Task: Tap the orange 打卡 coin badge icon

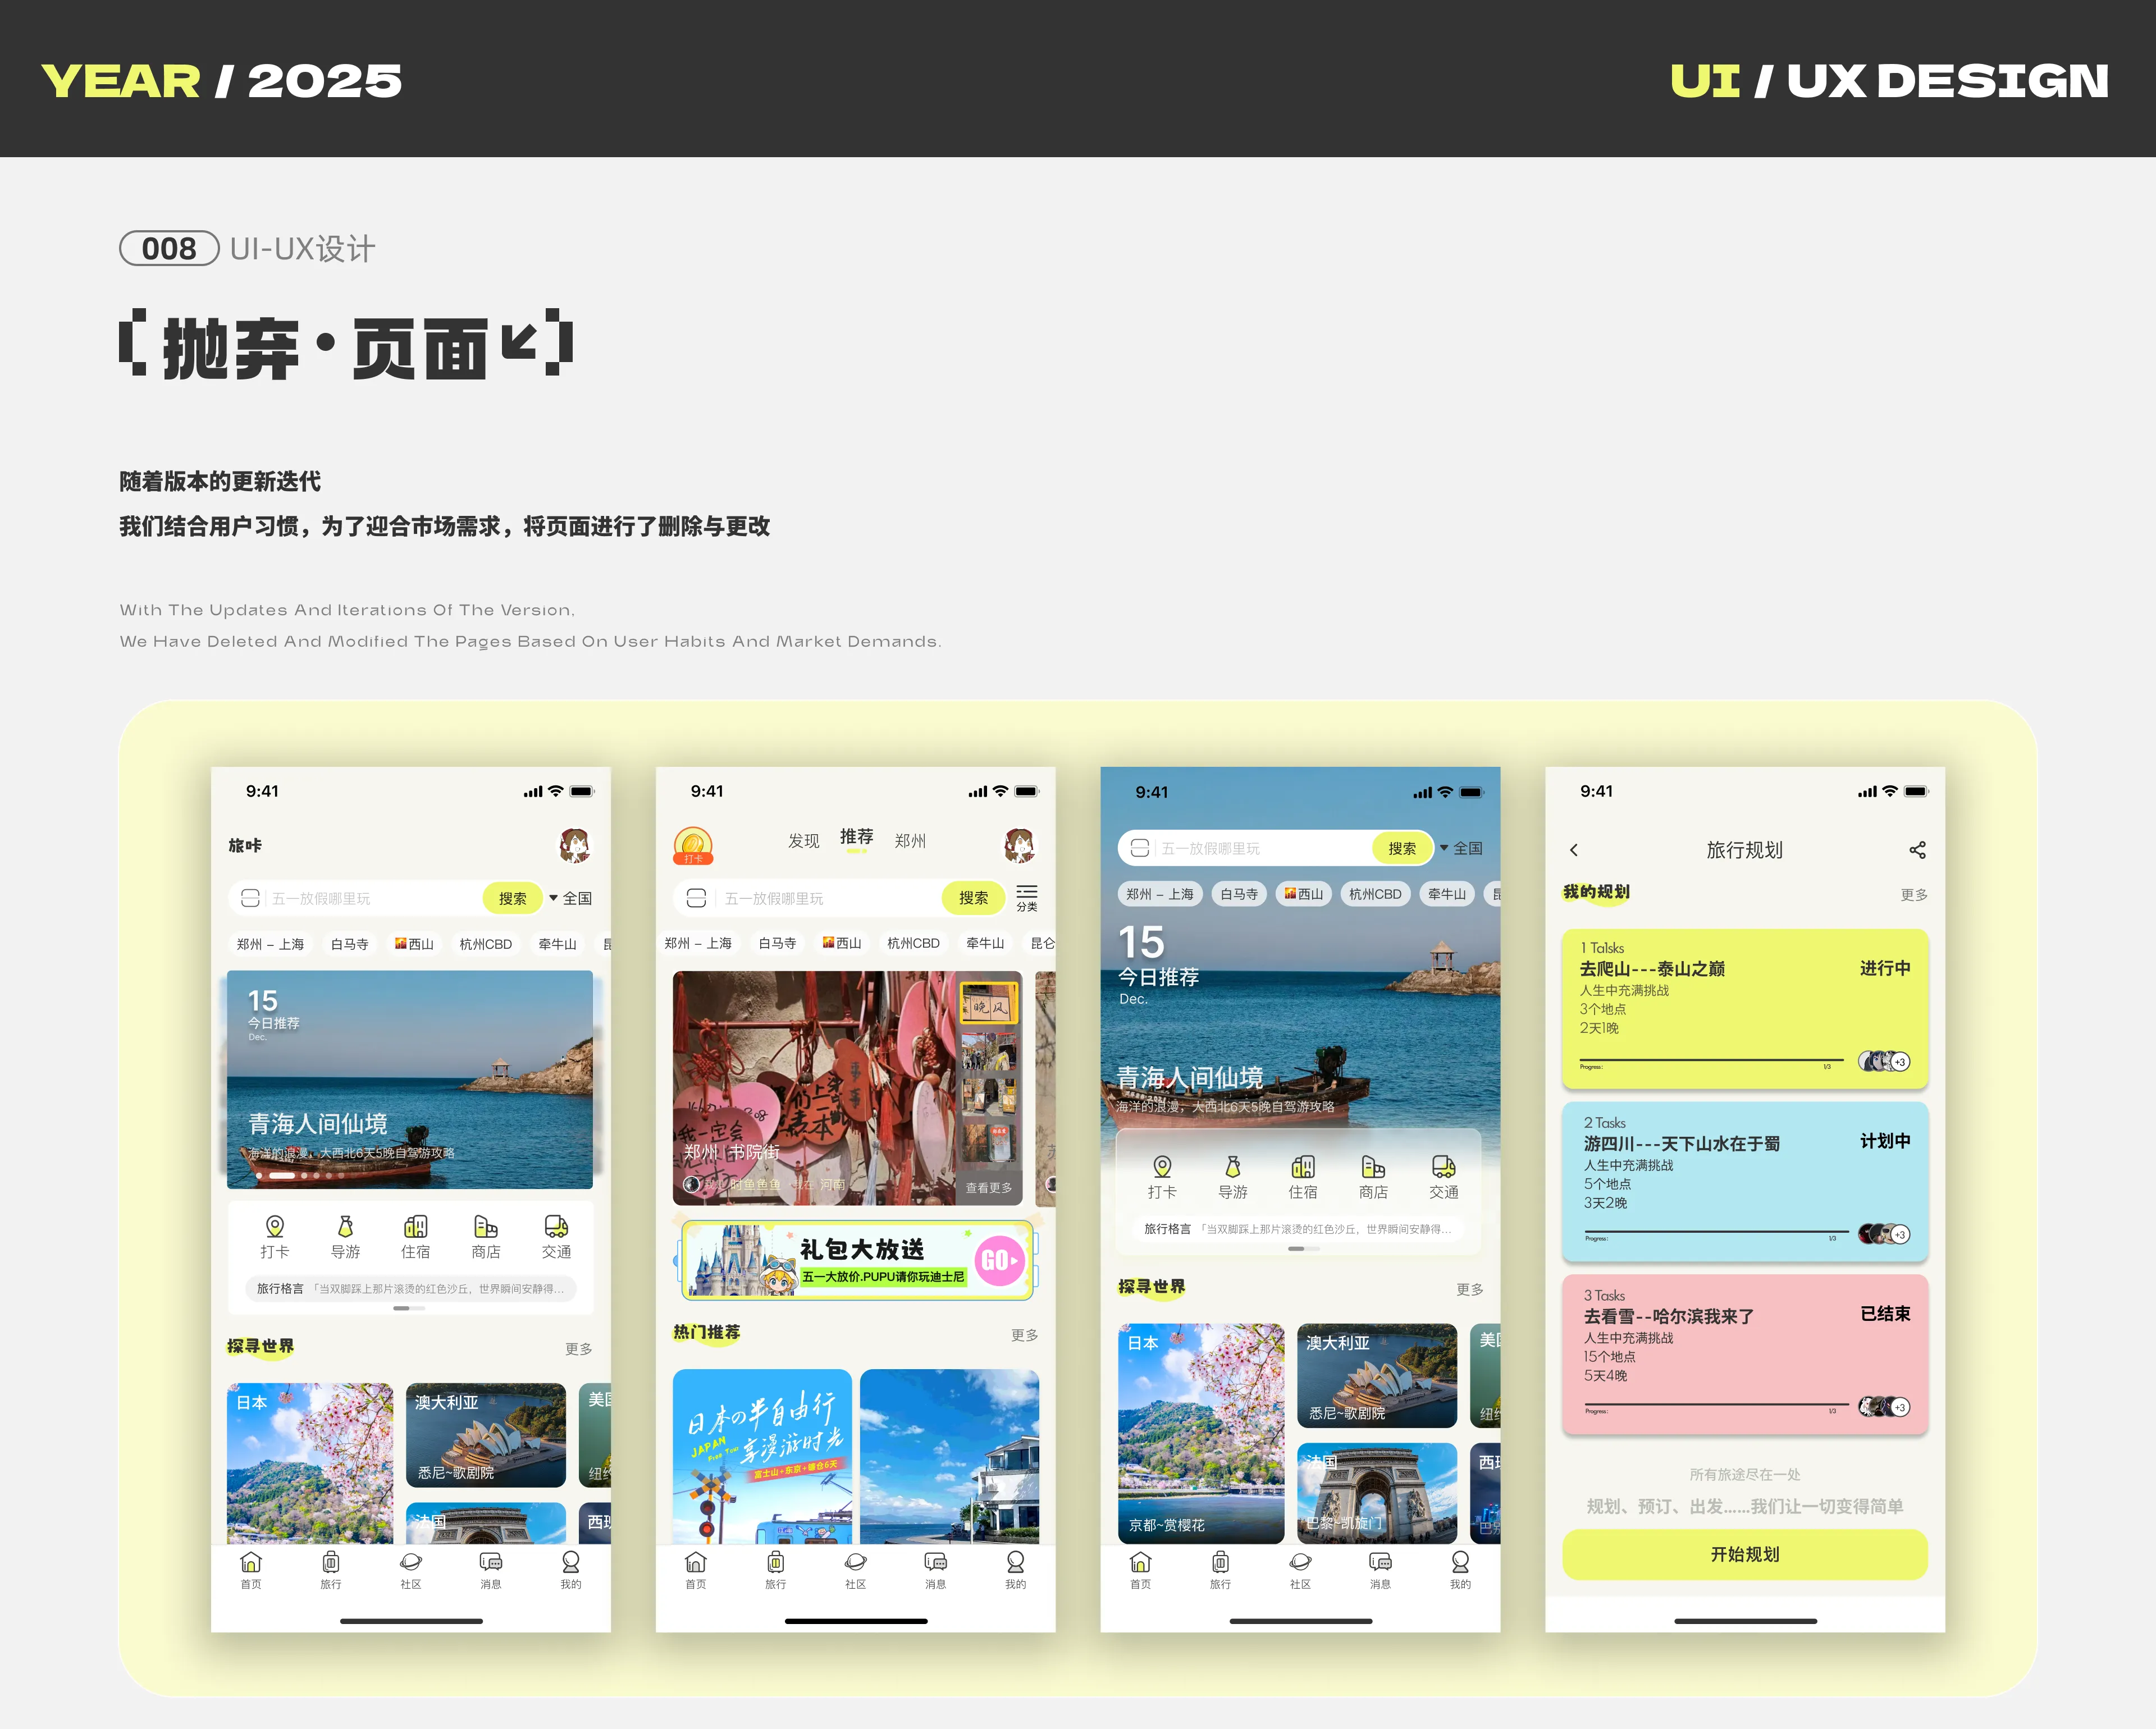Action: coord(693,845)
